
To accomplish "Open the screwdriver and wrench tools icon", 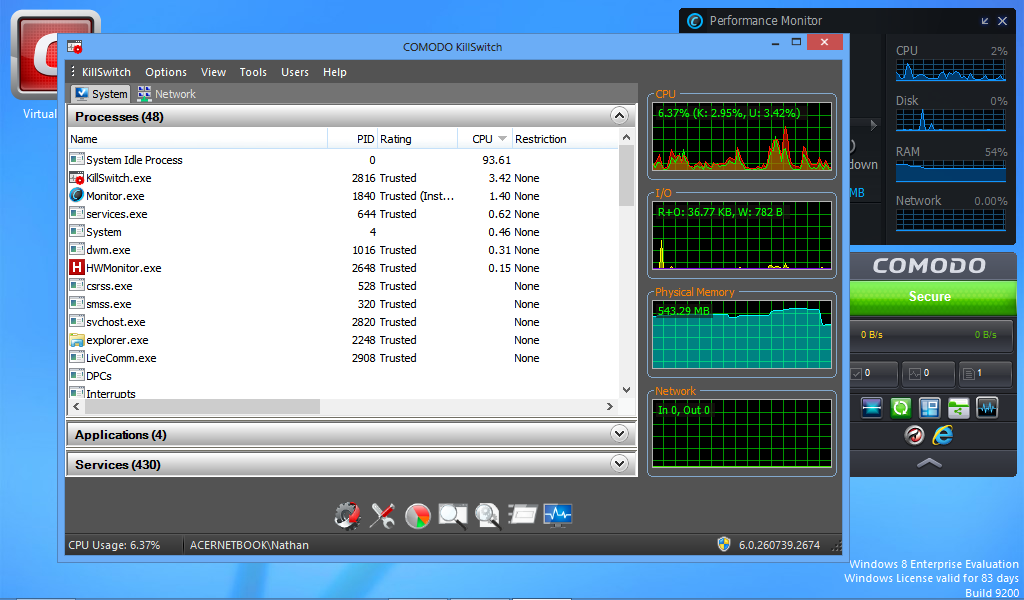I will tap(382, 515).
